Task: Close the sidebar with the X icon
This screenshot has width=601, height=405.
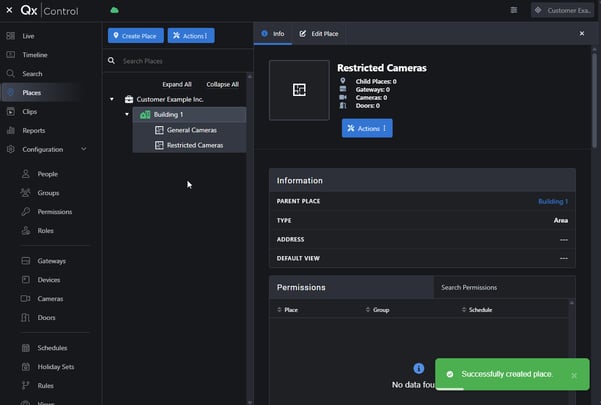Action: pyautogui.click(x=9, y=10)
